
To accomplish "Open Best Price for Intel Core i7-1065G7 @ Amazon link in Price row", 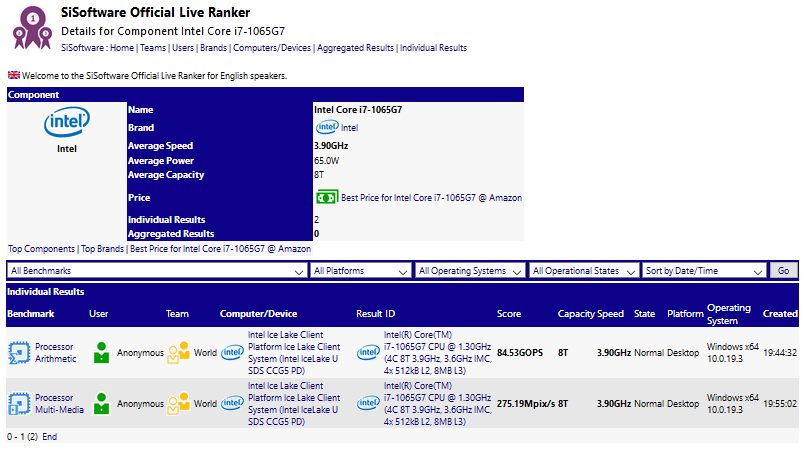I will pos(431,198).
